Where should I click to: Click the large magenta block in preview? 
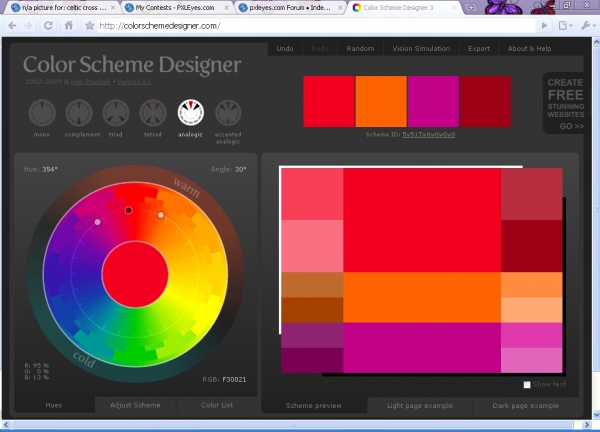click(422, 347)
